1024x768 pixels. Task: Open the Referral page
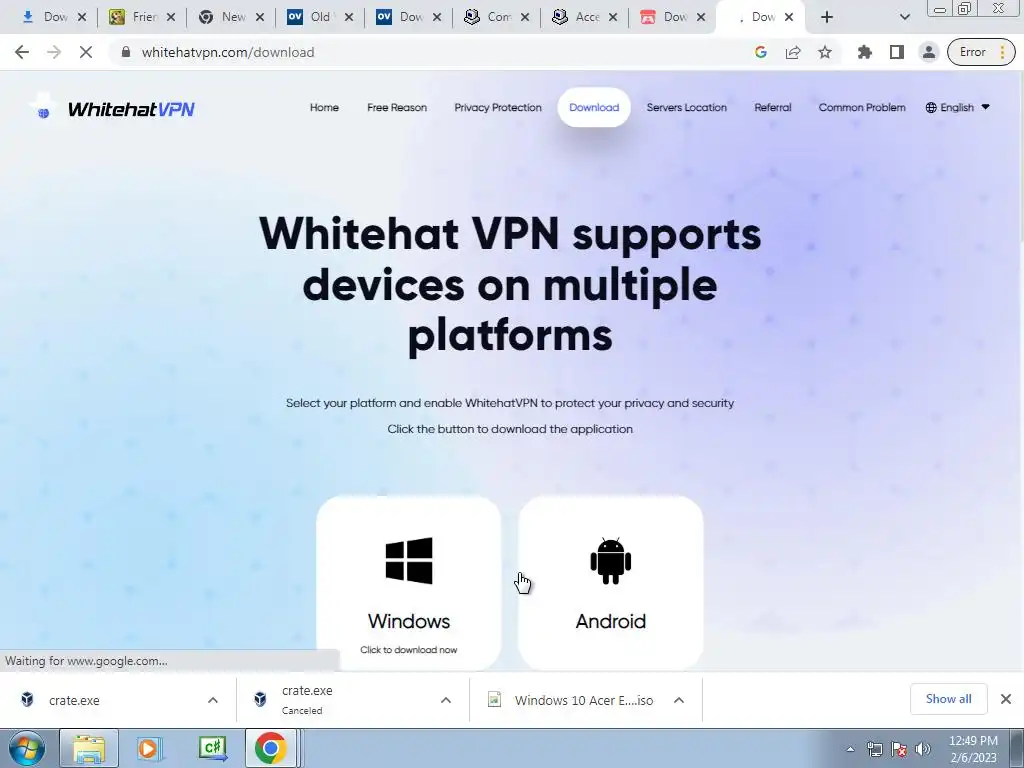click(x=773, y=107)
